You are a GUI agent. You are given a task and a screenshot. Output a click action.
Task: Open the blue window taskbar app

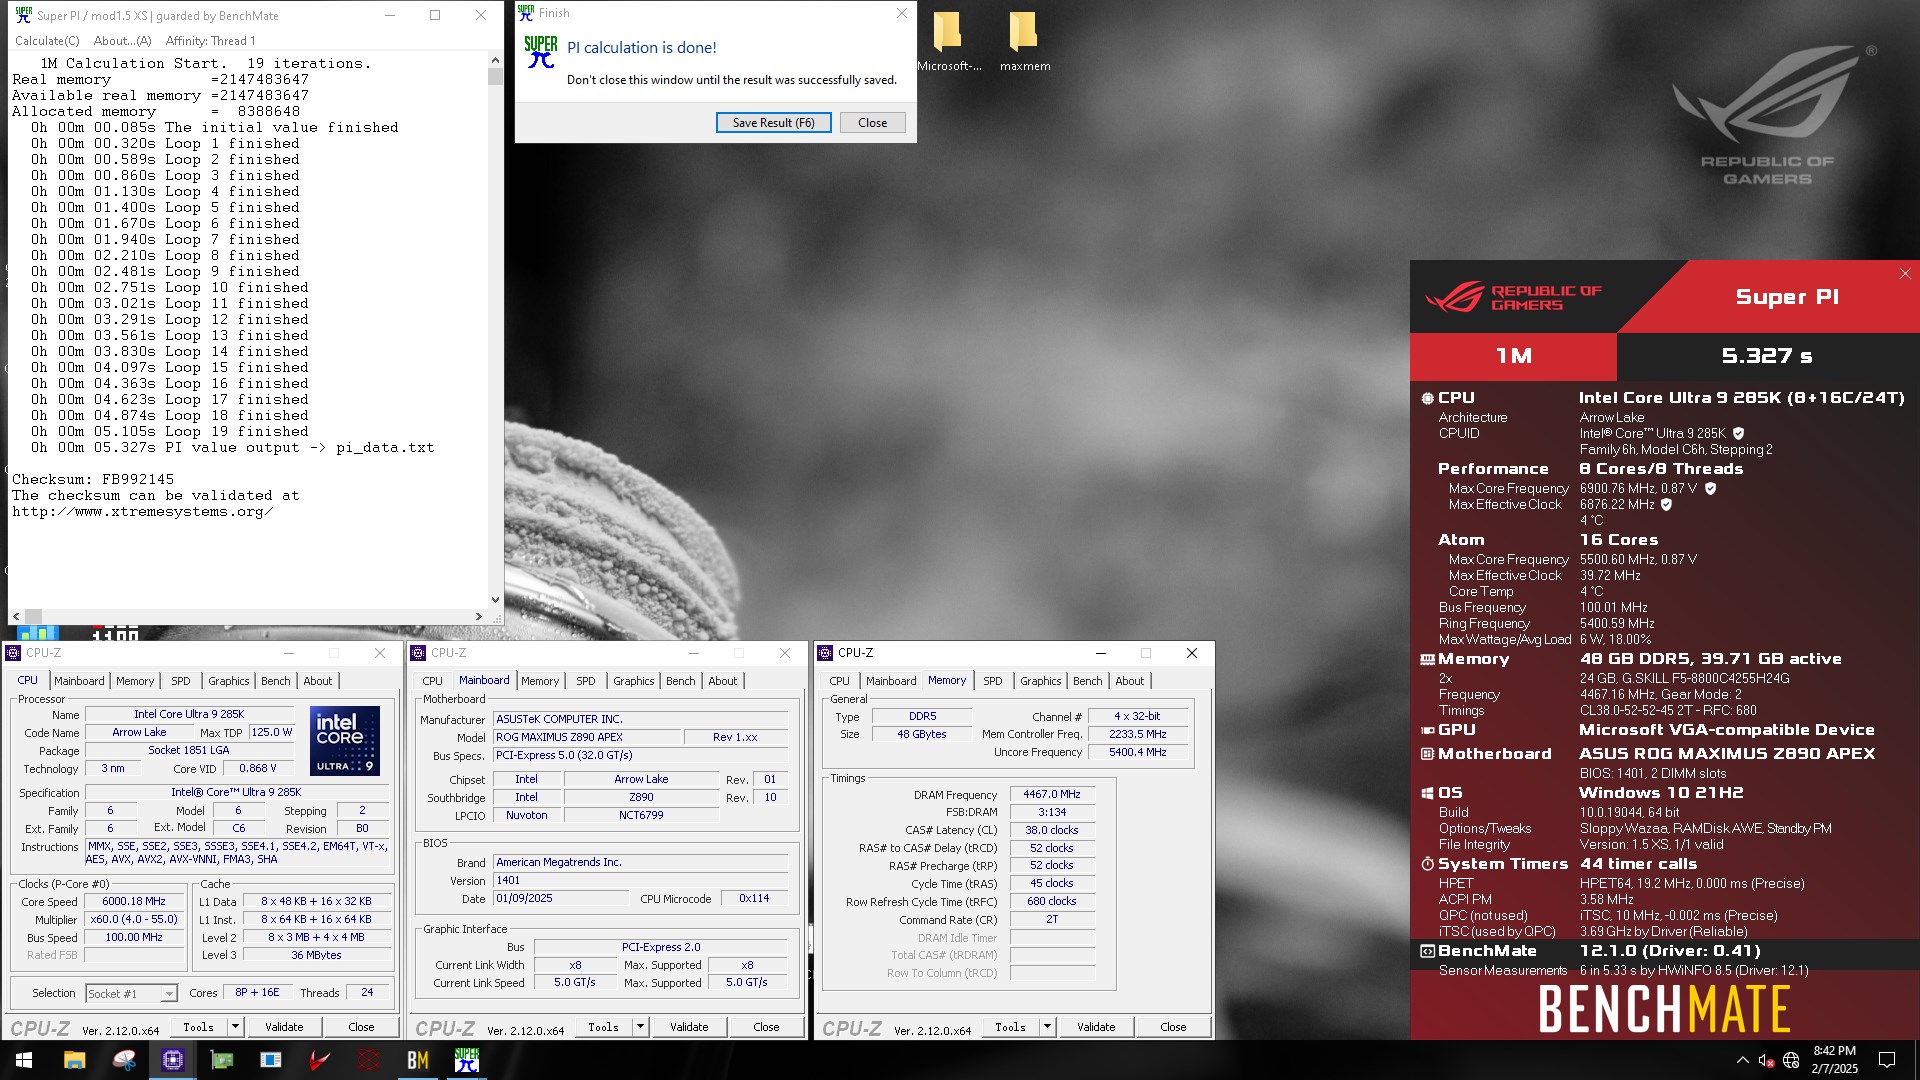271,1060
